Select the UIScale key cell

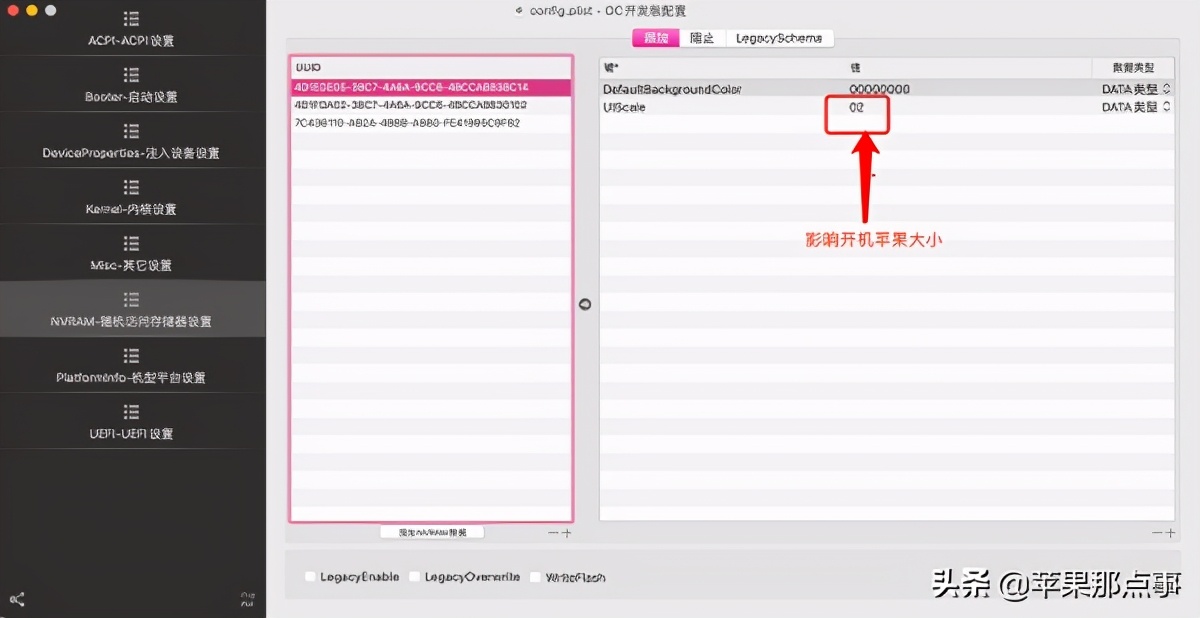[625, 107]
